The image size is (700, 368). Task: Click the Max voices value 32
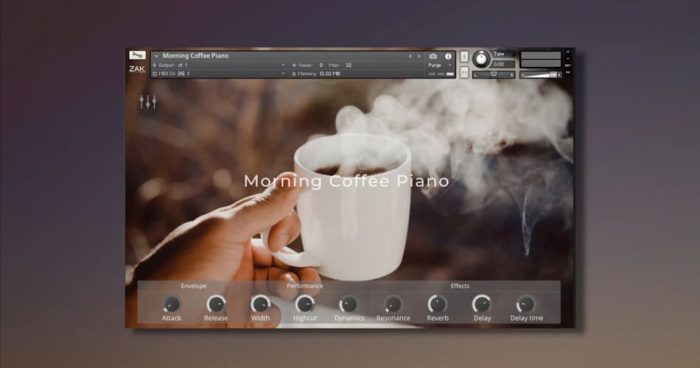point(348,65)
